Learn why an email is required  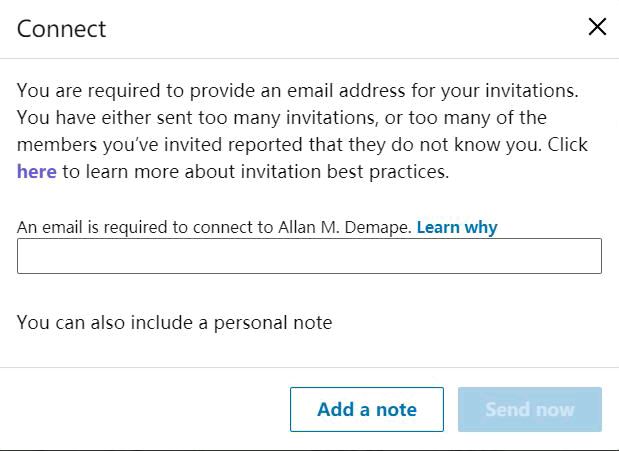pyautogui.click(x=457, y=227)
